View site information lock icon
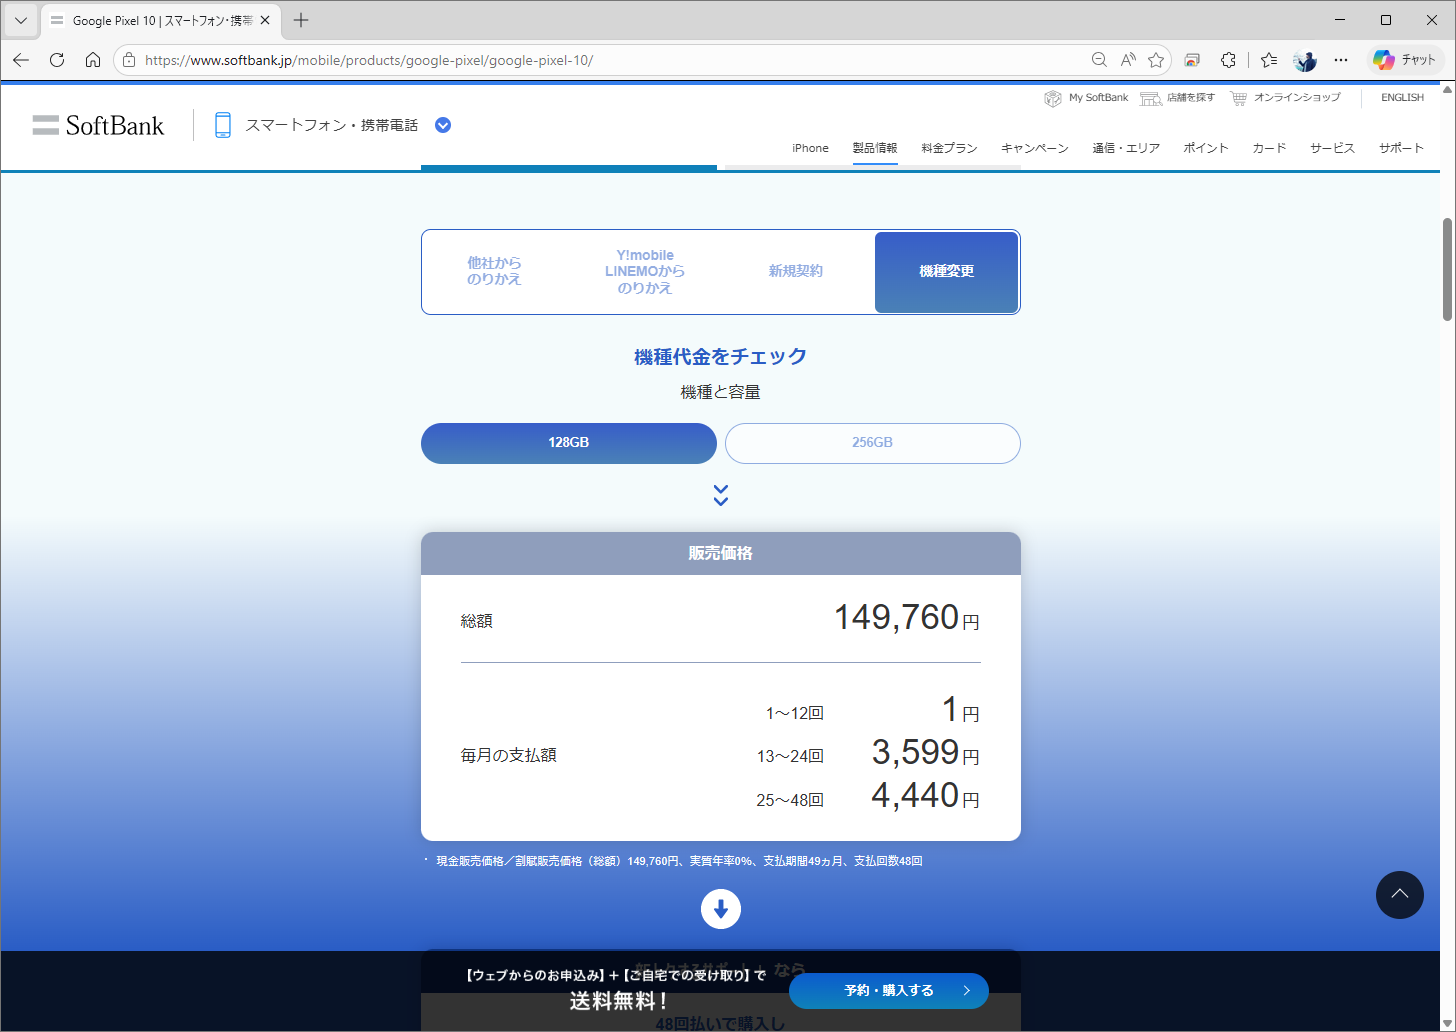 point(129,60)
